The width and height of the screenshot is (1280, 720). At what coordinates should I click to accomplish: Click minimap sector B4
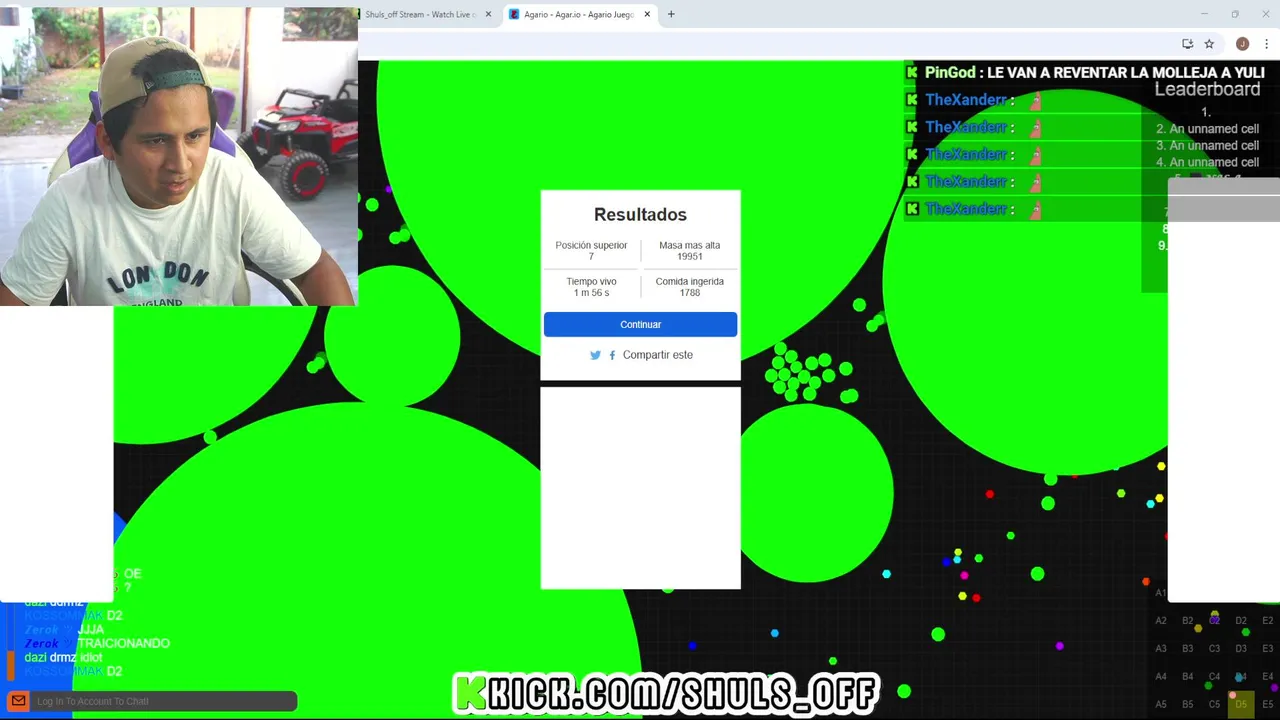pos(1188,676)
